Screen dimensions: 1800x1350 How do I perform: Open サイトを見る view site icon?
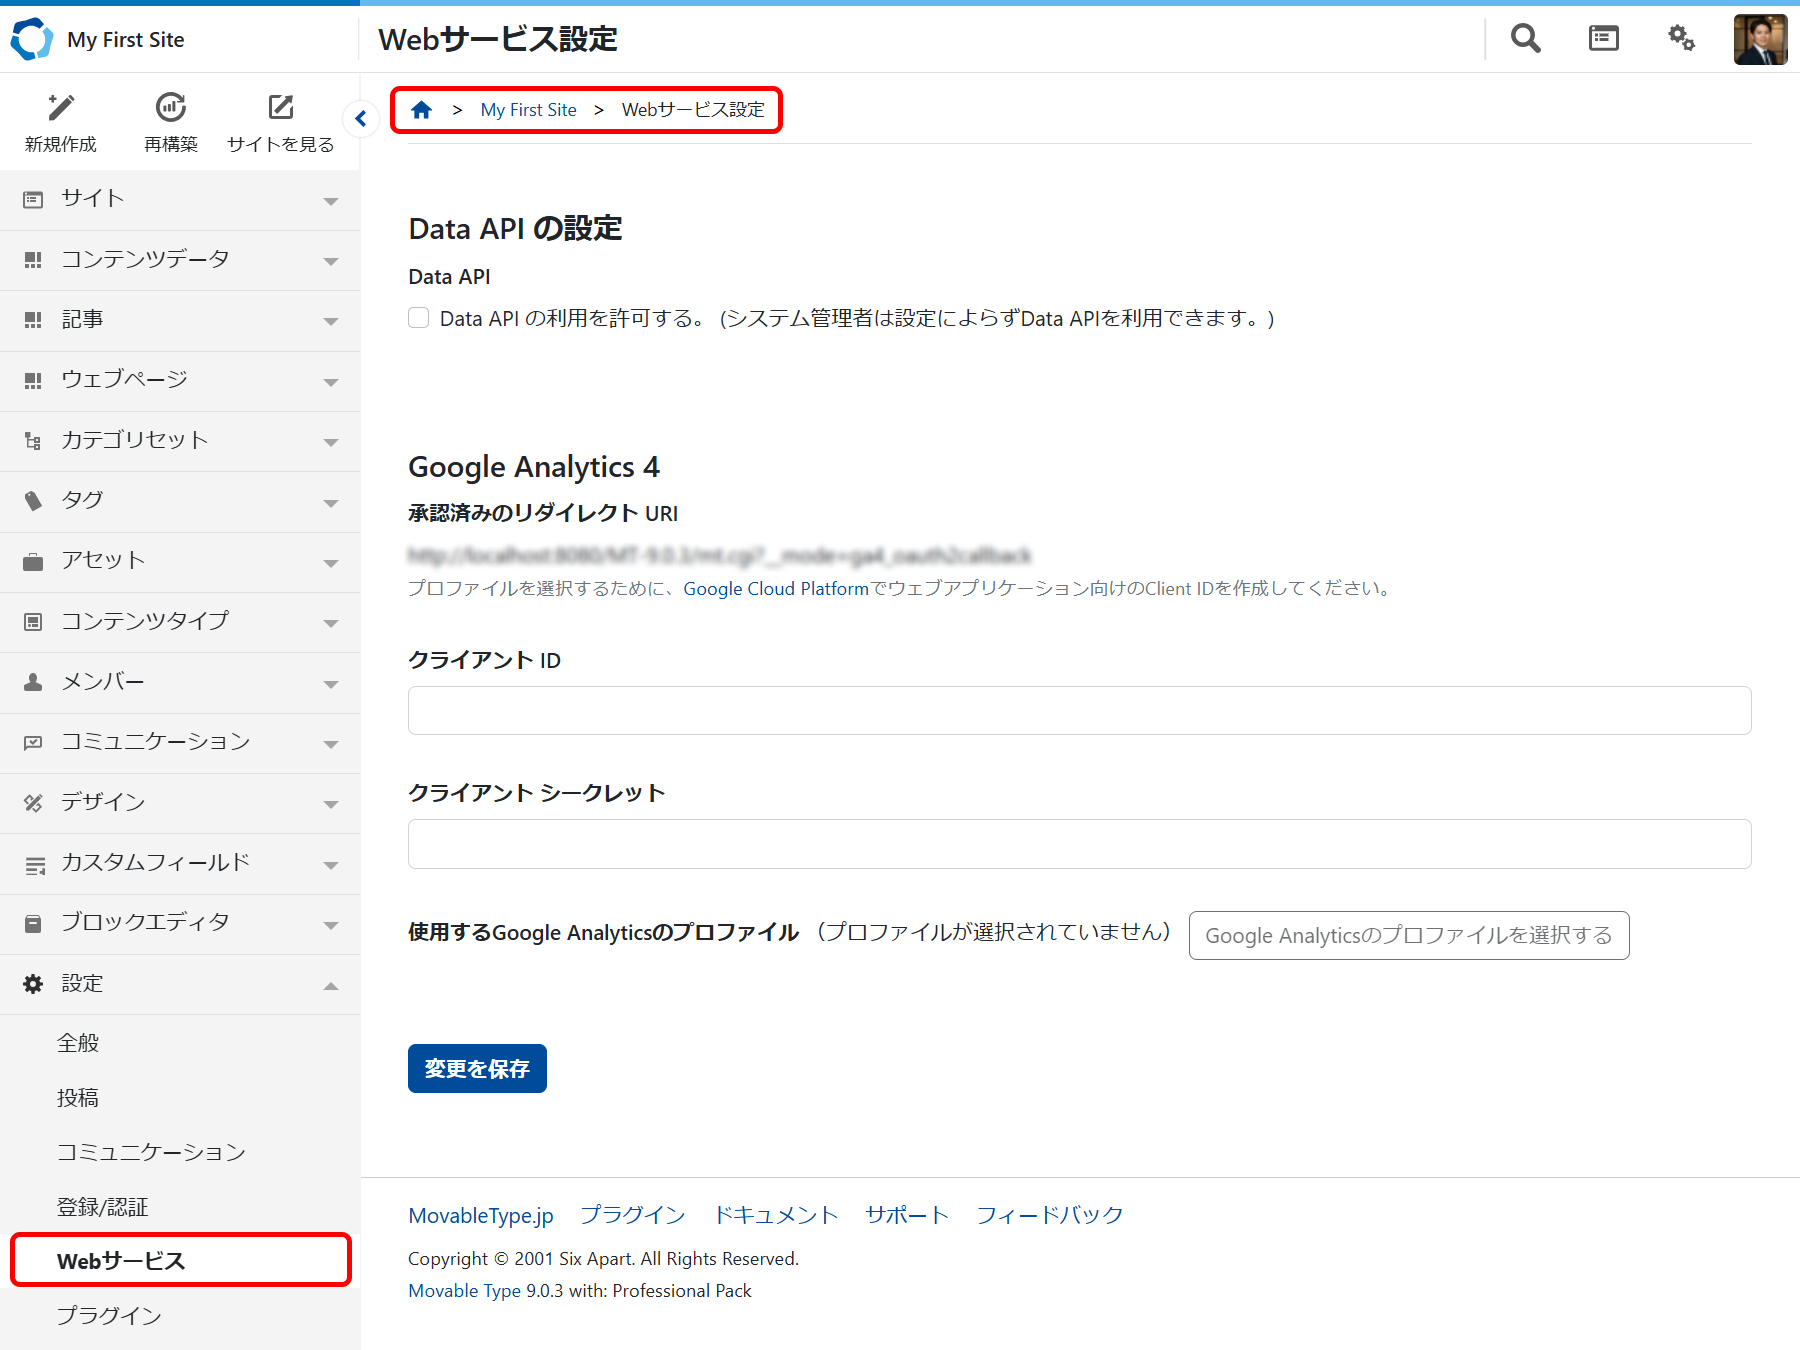click(x=281, y=108)
